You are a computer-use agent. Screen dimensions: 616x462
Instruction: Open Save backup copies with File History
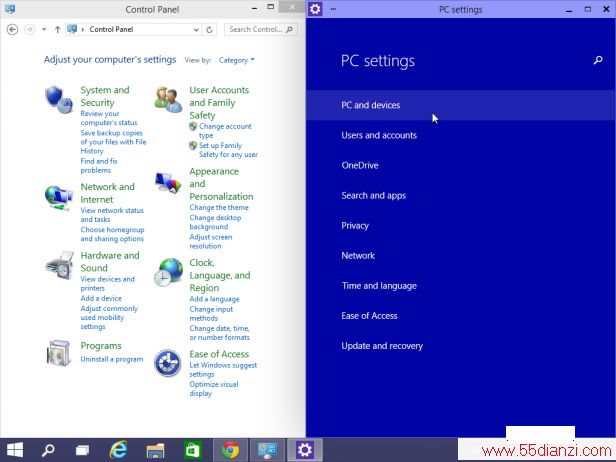pyautogui.click(x=113, y=142)
